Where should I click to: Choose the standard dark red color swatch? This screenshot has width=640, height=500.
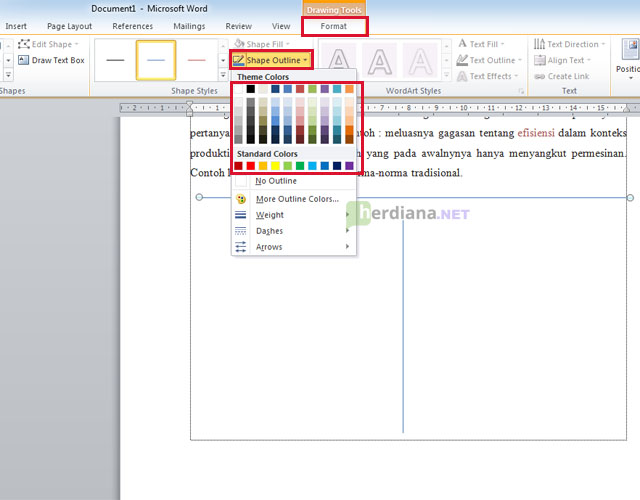coord(238,166)
